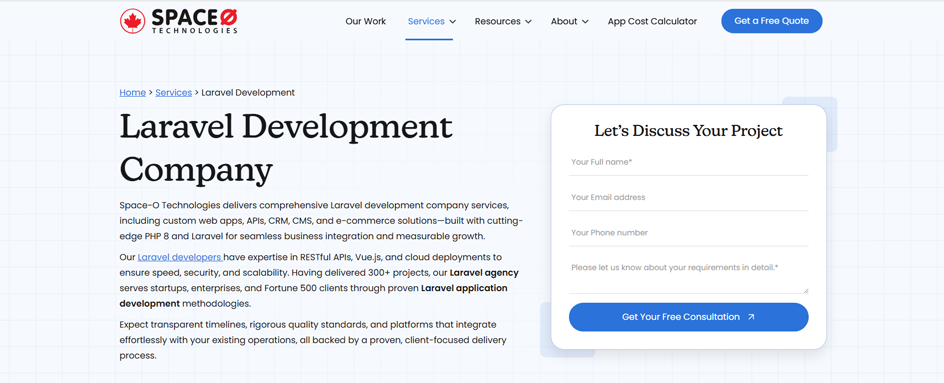The height and width of the screenshot is (383, 944).
Task: Expand the Services dropdown chevron
Action: point(453,22)
